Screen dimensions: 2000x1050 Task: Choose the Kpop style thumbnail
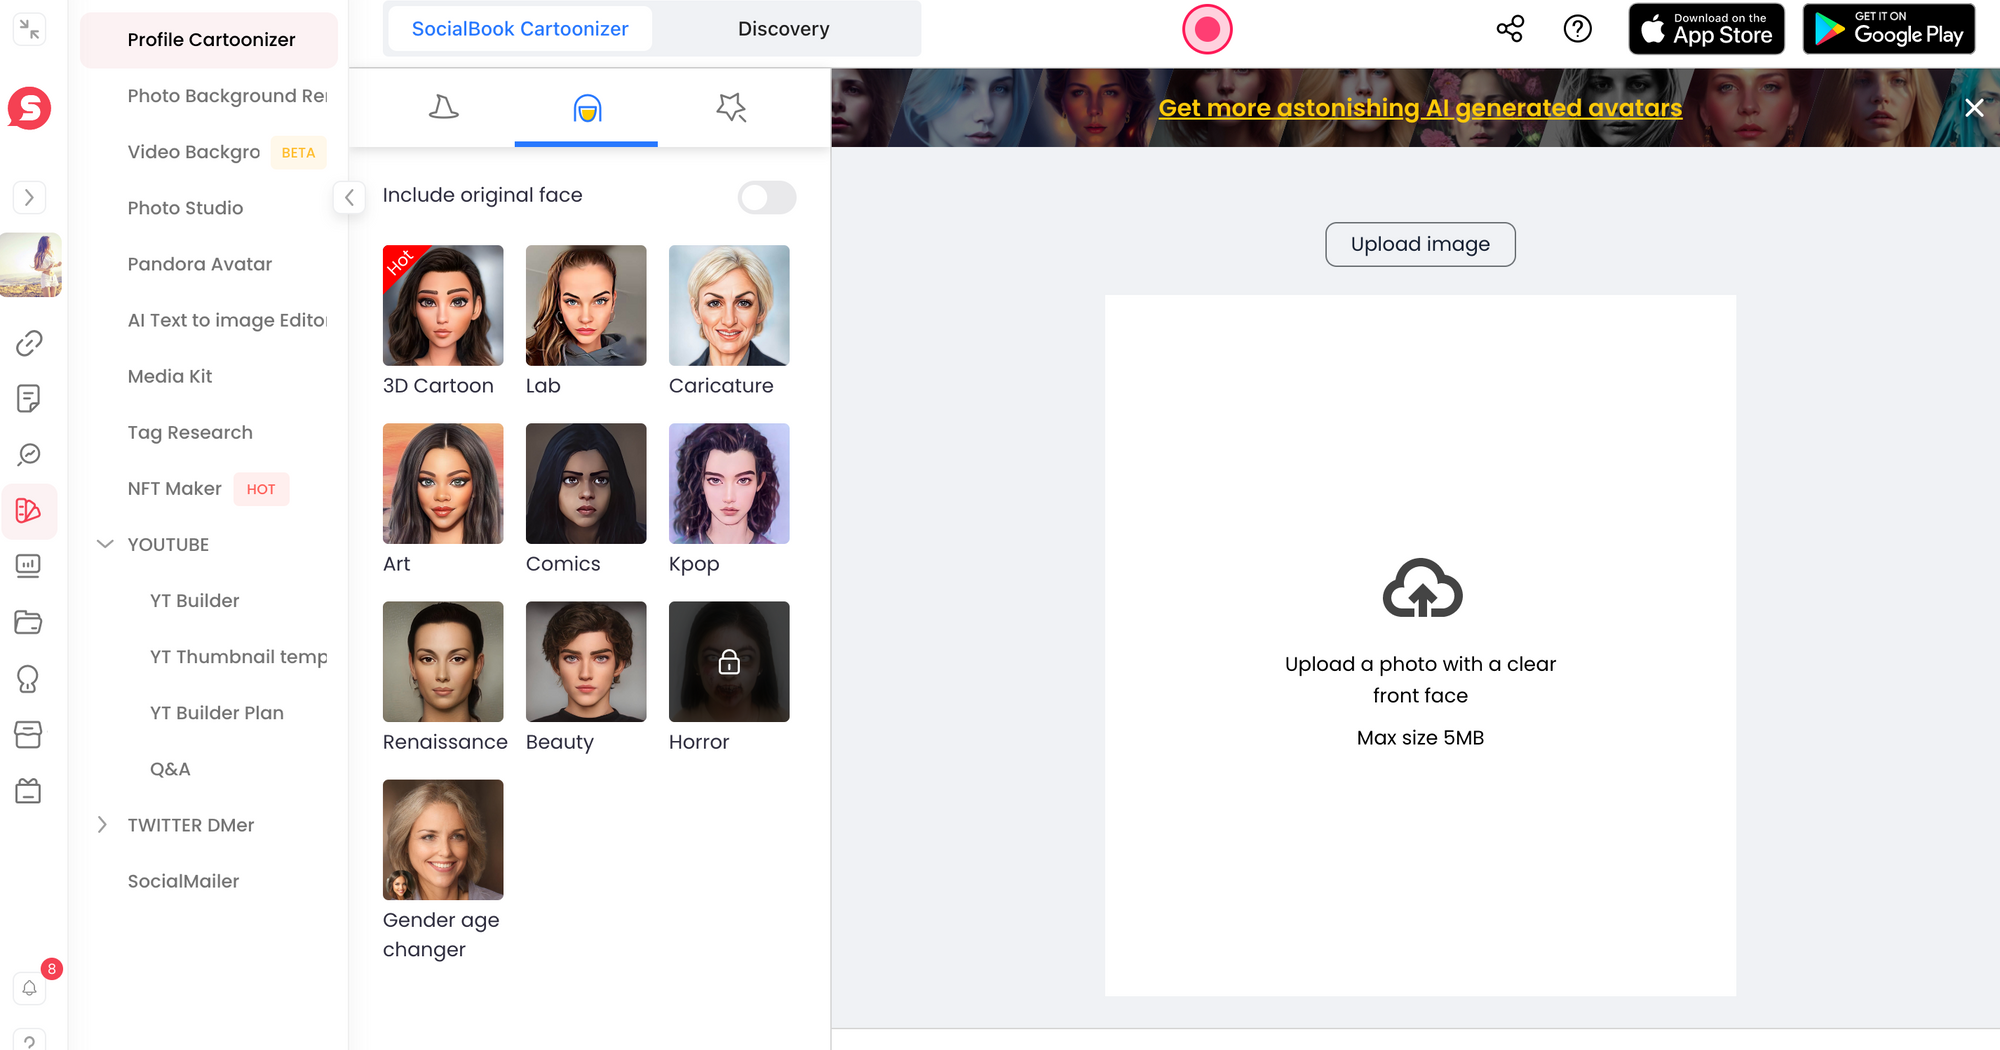click(x=729, y=483)
